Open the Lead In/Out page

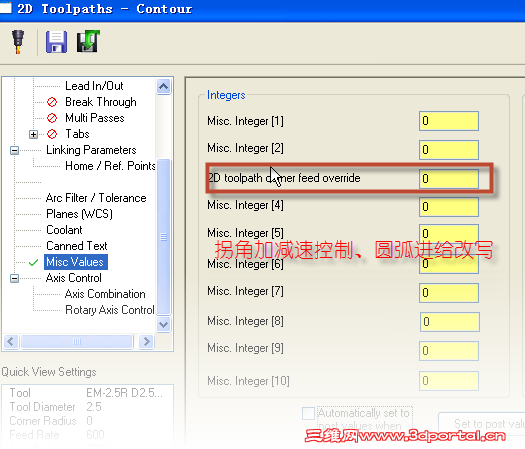(x=94, y=86)
